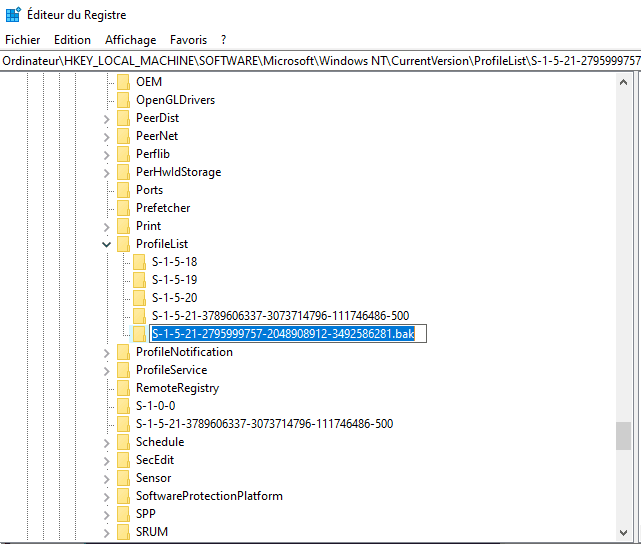The height and width of the screenshot is (544, 641).
Task: Click the S-1-0-0 folder icon
Action: [x=123, y=405]
